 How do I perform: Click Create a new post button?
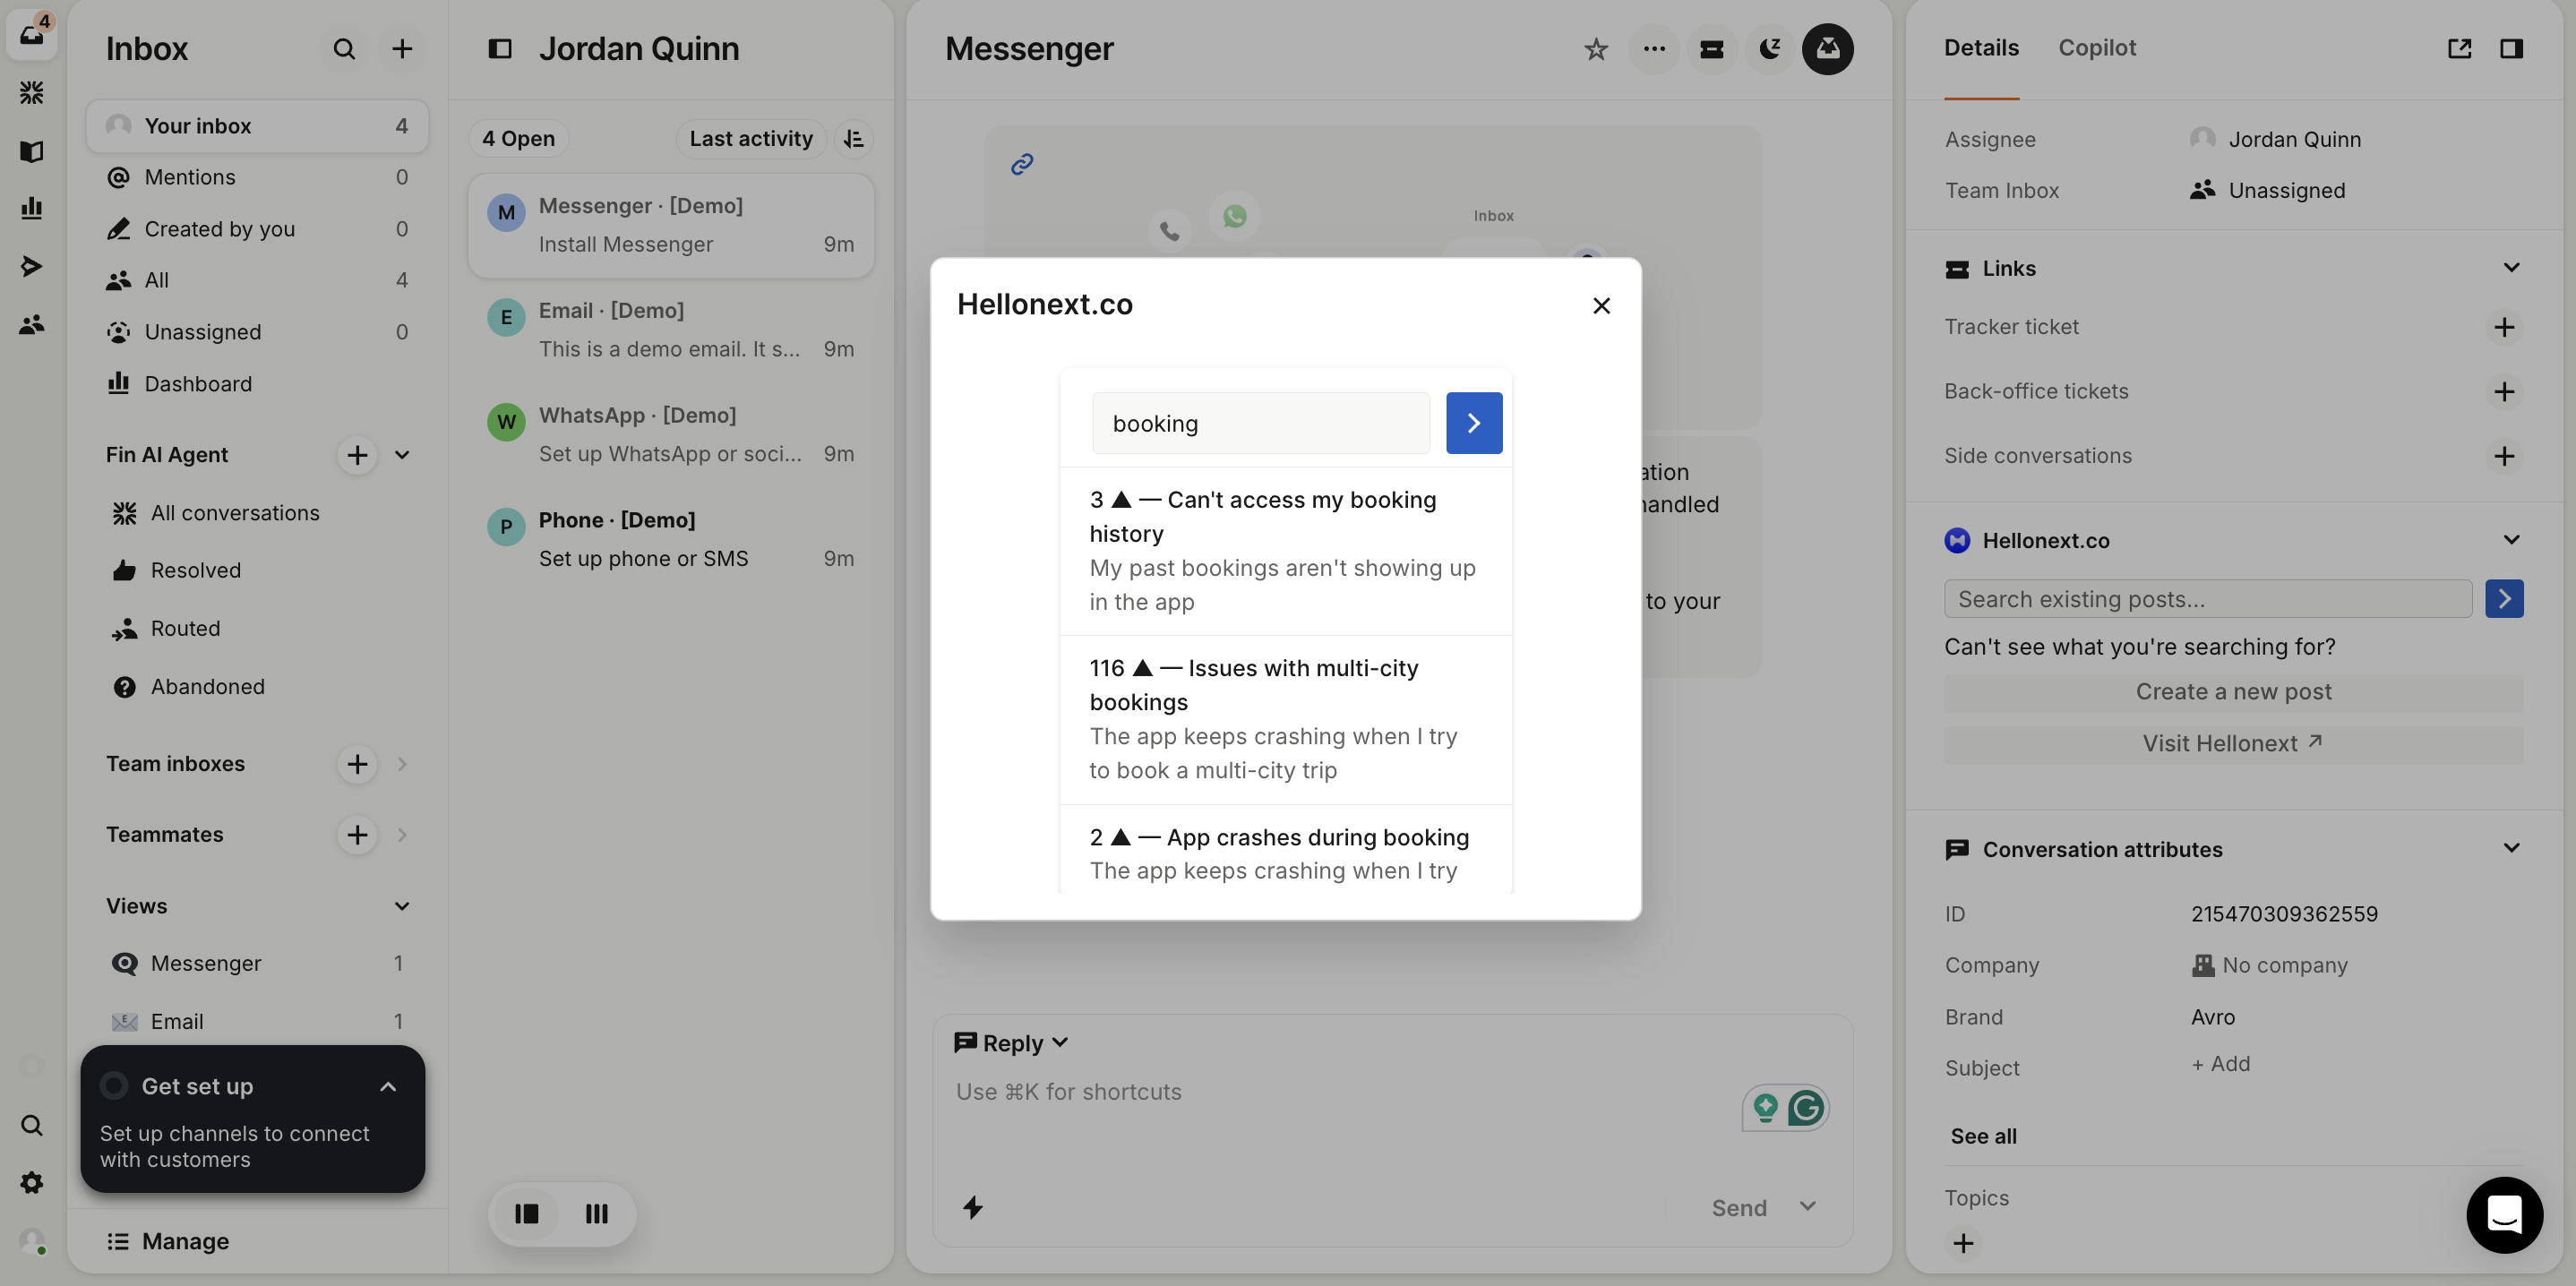(2233, 692)
